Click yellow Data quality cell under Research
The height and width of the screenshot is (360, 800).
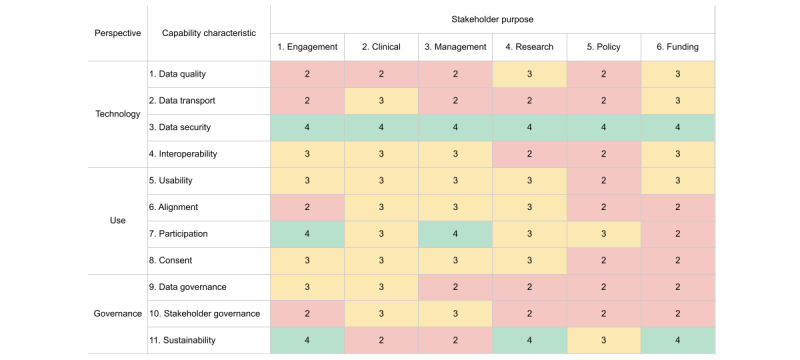tap(530, 74)
